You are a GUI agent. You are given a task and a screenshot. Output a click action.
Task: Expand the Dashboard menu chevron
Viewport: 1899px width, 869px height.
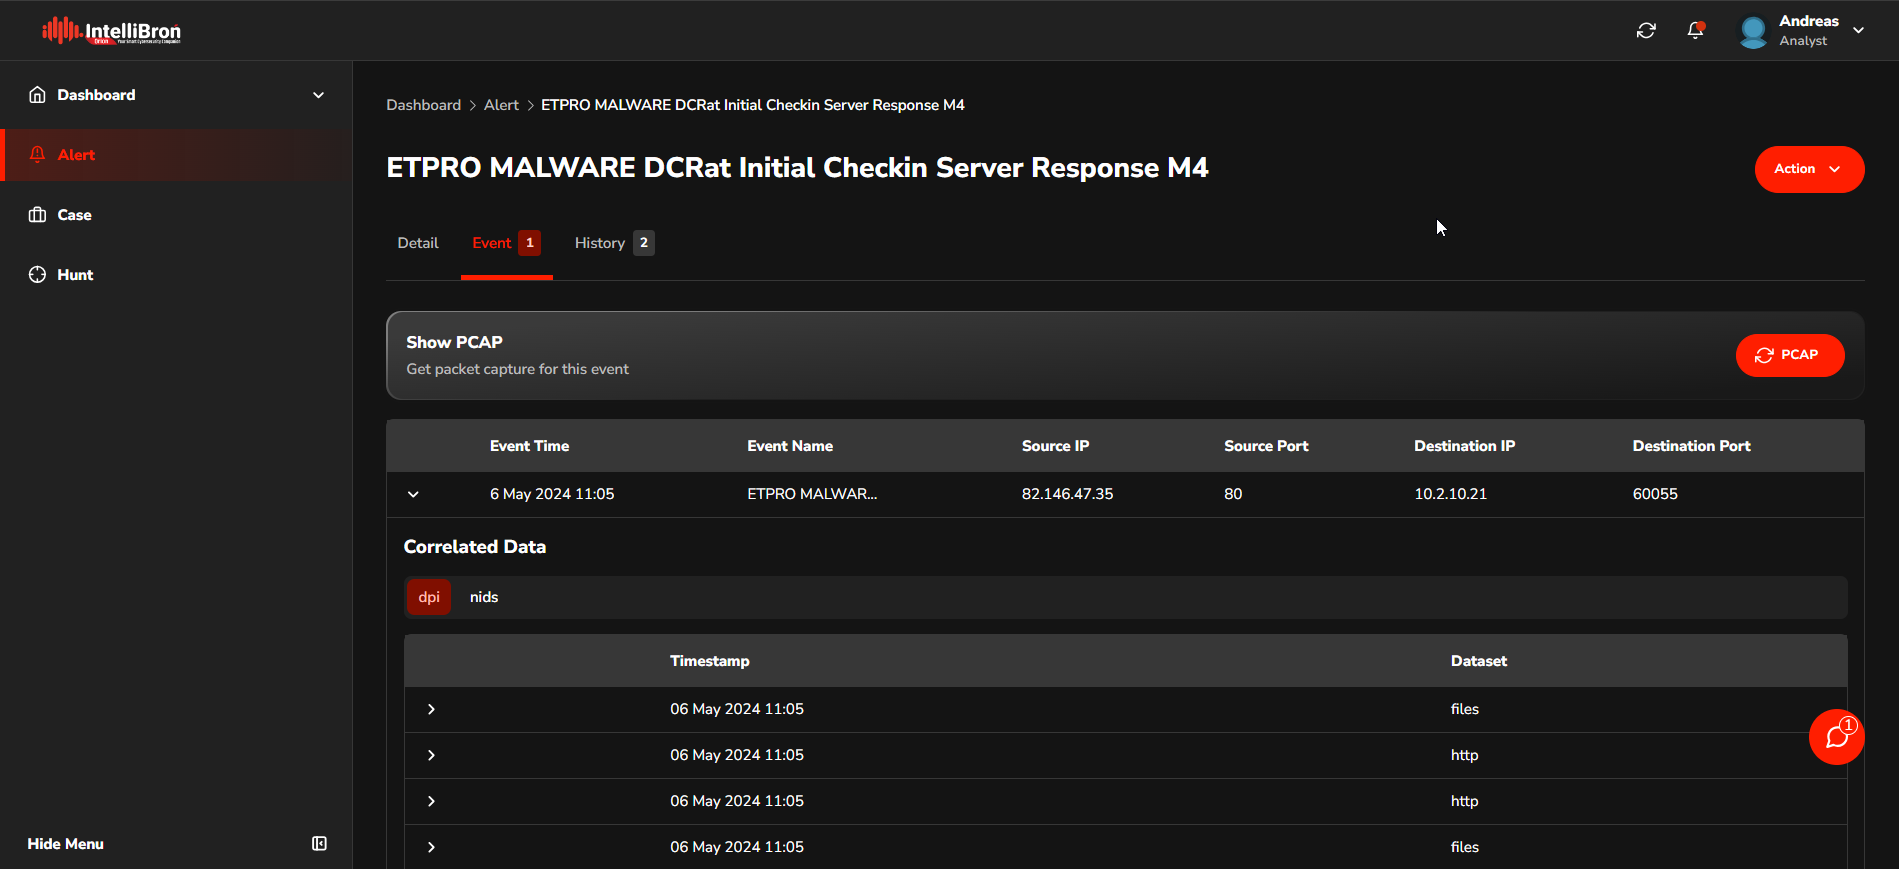click(318, 95)
